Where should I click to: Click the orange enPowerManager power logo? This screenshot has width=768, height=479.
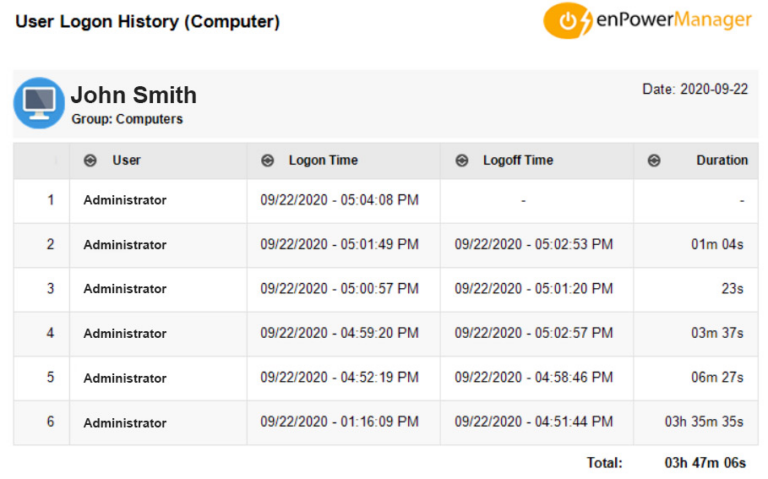pos(568,21)
